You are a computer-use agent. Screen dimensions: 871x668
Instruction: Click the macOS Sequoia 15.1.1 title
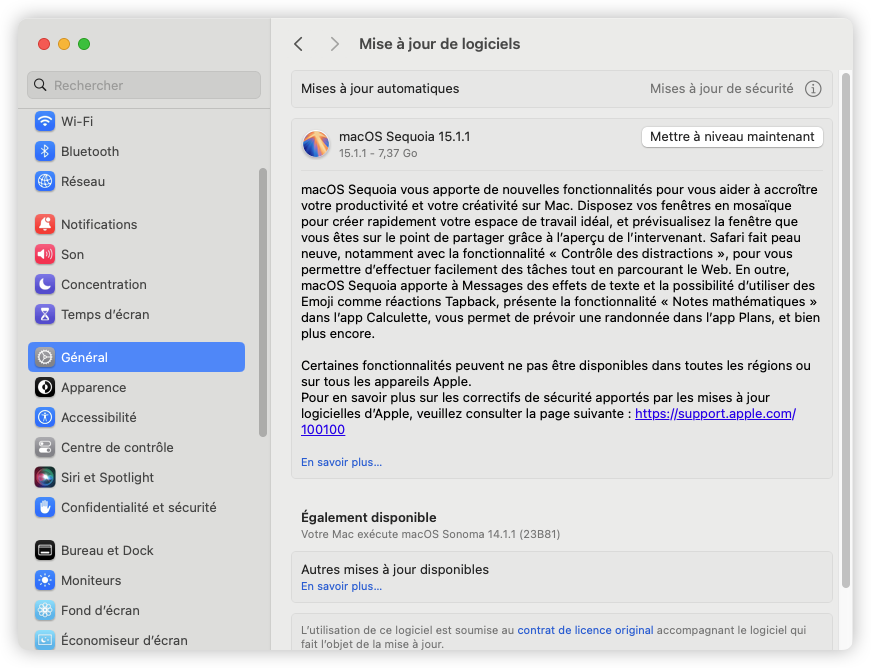pos(404,137)
